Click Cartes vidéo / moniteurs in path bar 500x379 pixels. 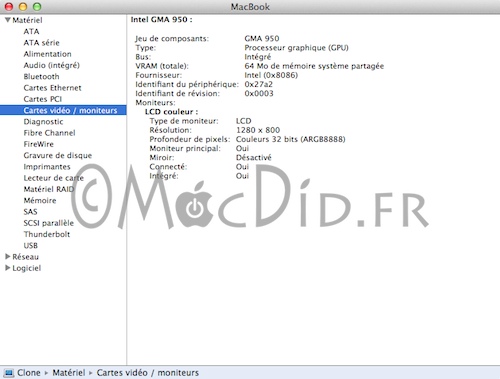[x=148, y=373]
